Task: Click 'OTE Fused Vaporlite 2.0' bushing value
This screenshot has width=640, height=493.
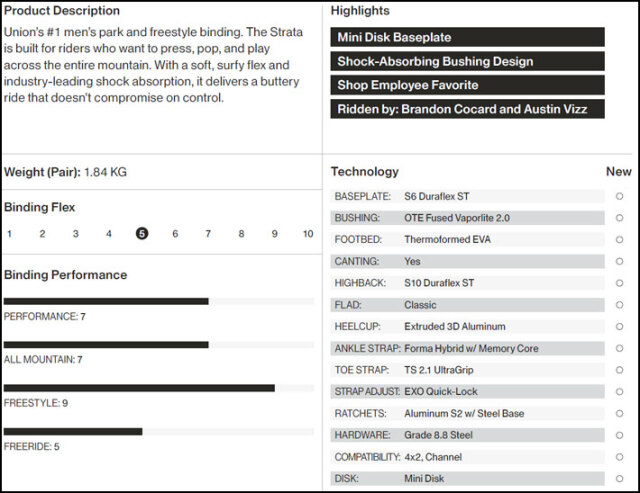Action: (x=457, y=218)
